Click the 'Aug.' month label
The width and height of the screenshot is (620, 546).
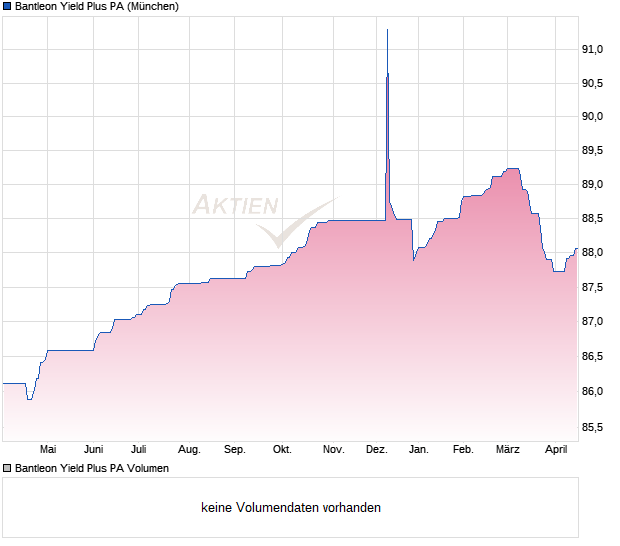(189, 450)
